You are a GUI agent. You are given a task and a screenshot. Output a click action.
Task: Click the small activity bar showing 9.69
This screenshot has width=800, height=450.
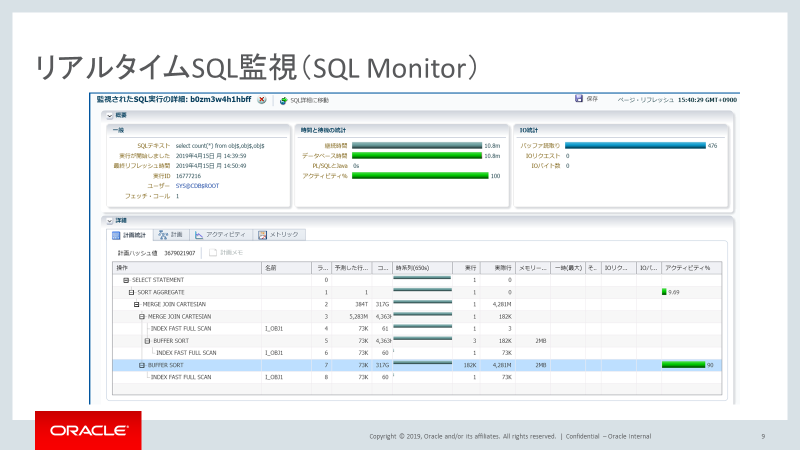pyautogui.click(x=664, y=292)
